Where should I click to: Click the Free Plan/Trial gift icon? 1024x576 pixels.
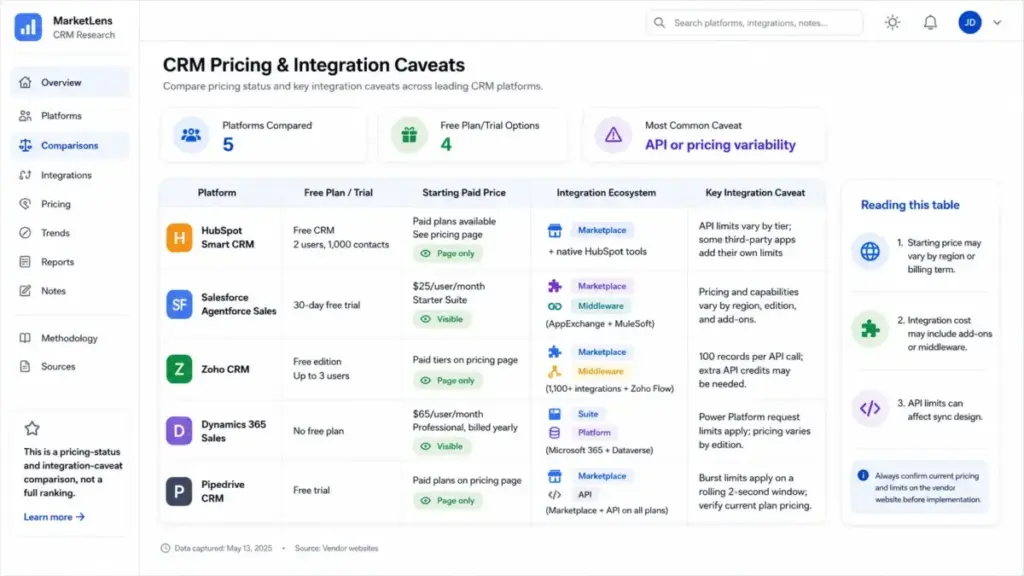point(409,135)
